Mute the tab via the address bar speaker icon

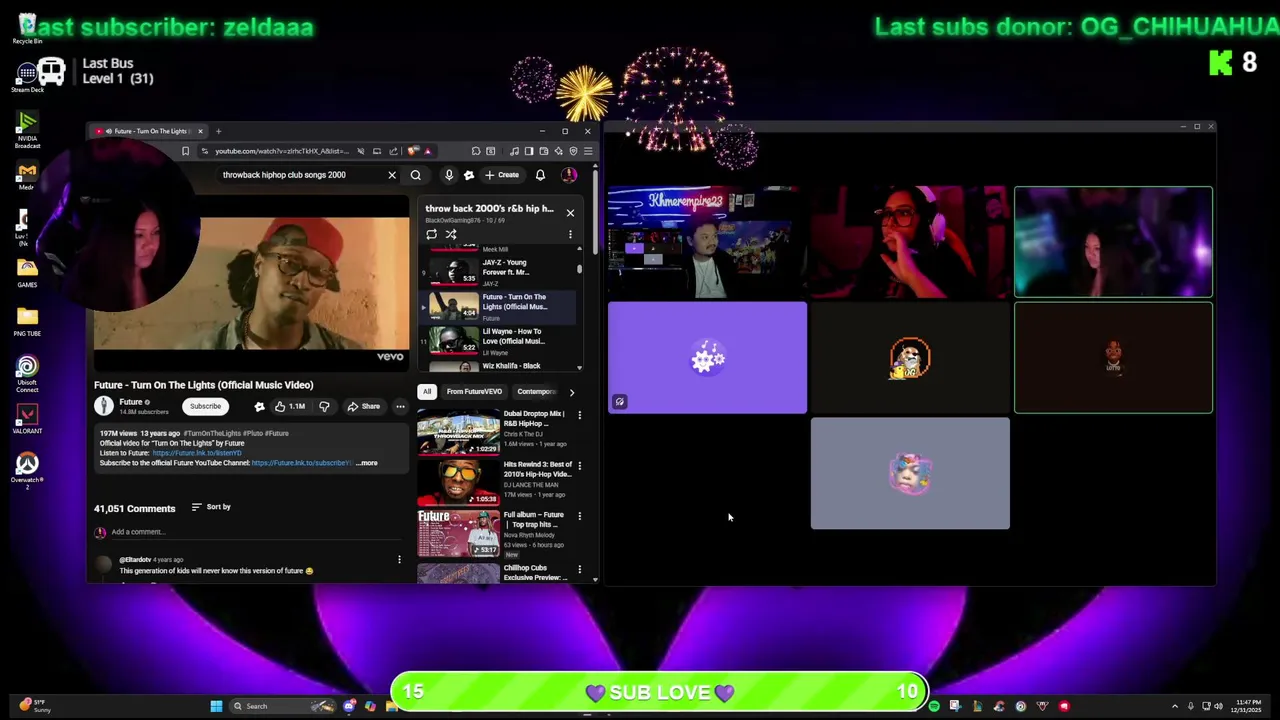[x=360, y=151]
